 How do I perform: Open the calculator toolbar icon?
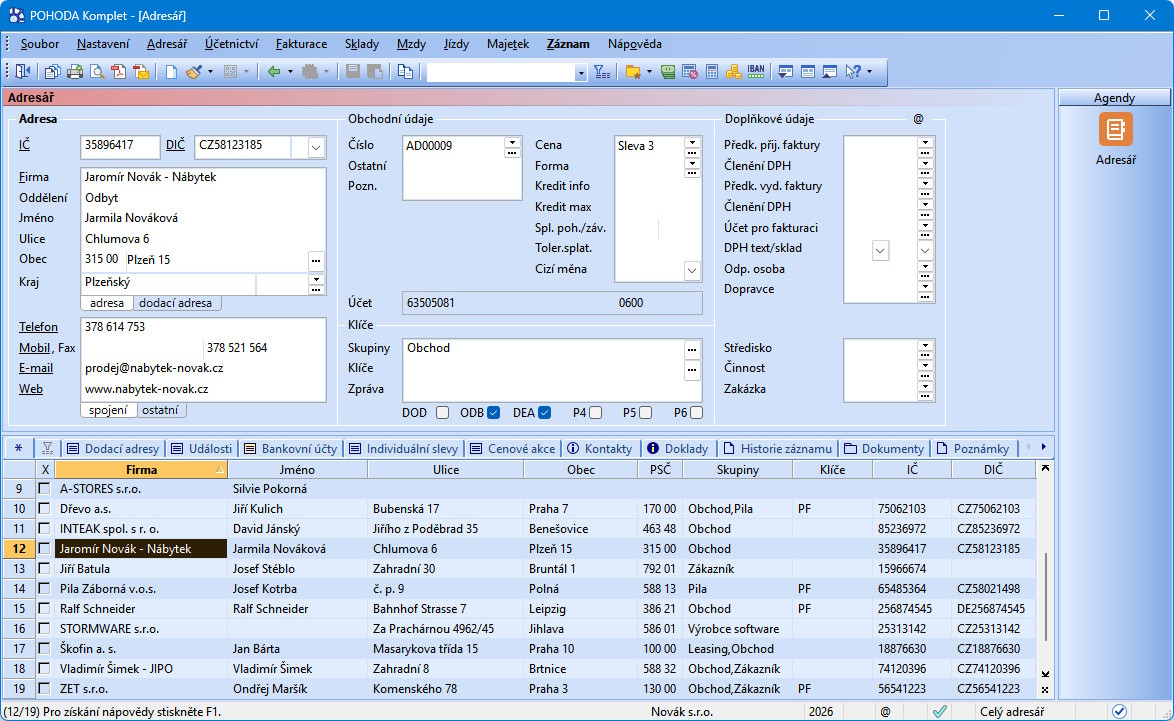[712, 71]
